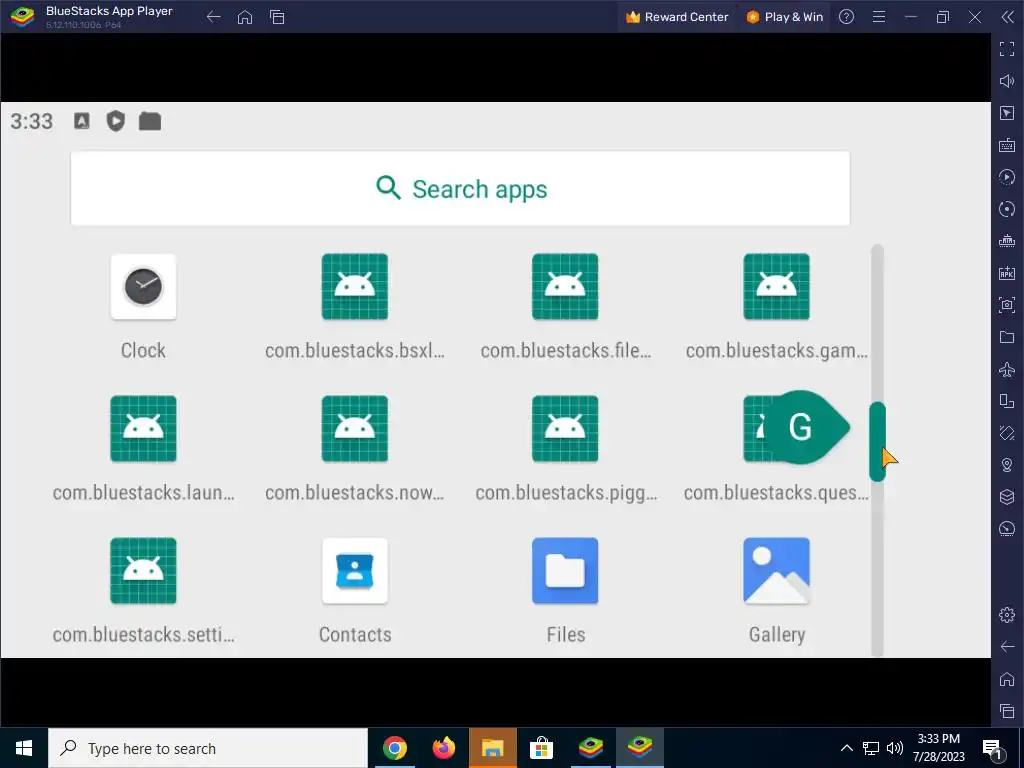The image size is (1024, 768).
Task: Click the Search apps field
Action: (460, 189)
